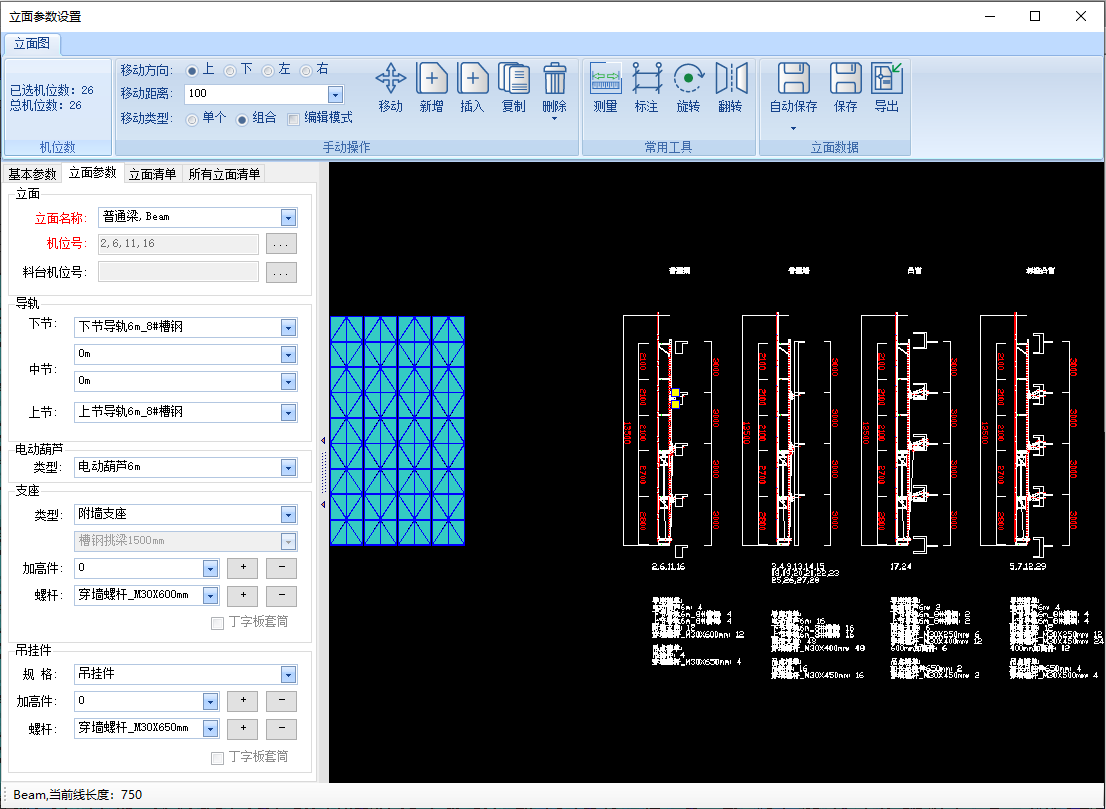Open the 电动葫芦 类型 dropdown
This screenshot has width=1106, height=809.
coord(288,468)
